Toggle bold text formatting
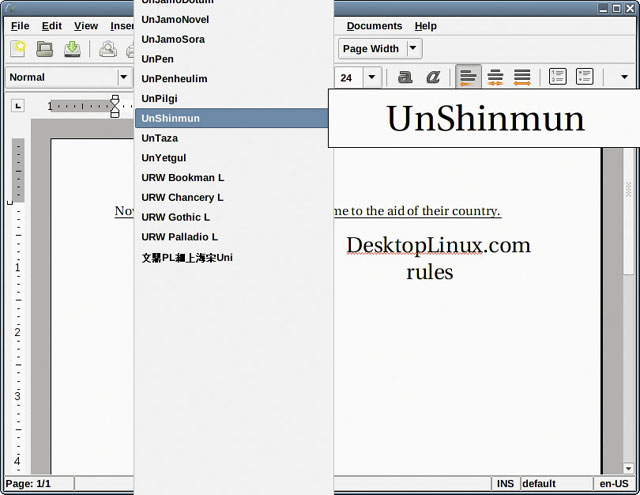This screenshot has width=640, height=495. click(404, 77)
